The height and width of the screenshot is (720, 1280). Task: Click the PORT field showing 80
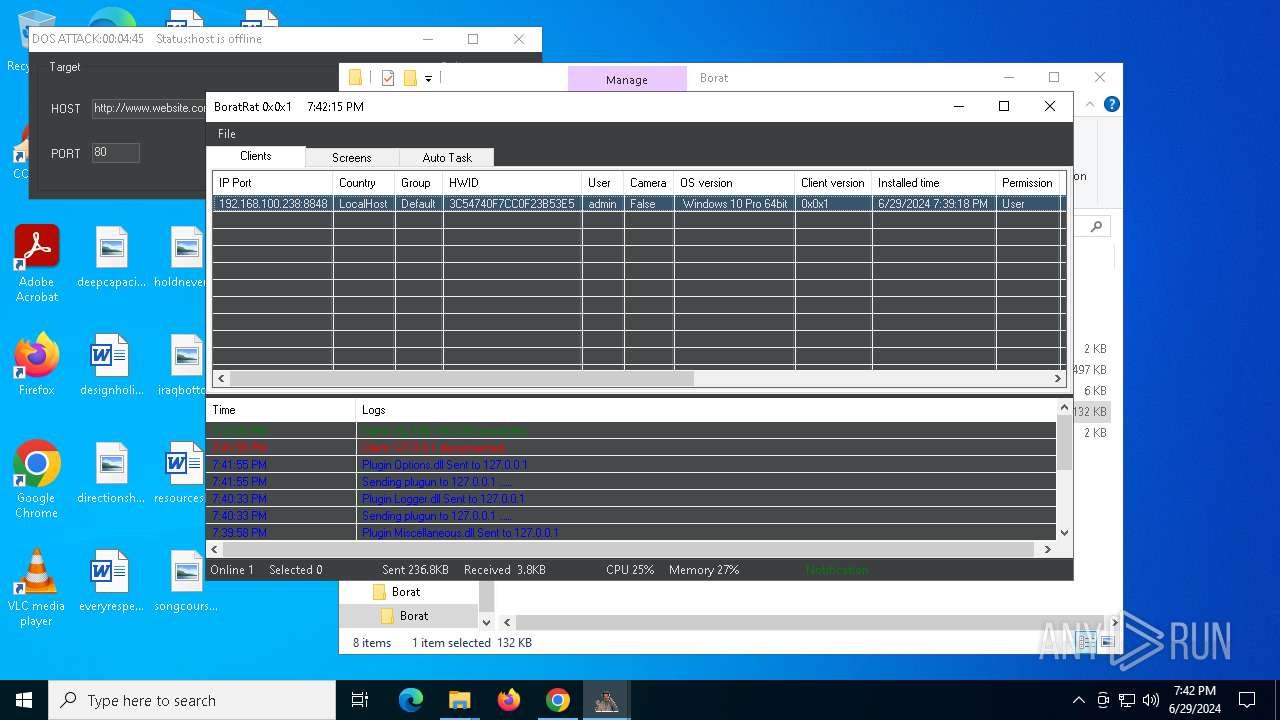pos(116,153)
